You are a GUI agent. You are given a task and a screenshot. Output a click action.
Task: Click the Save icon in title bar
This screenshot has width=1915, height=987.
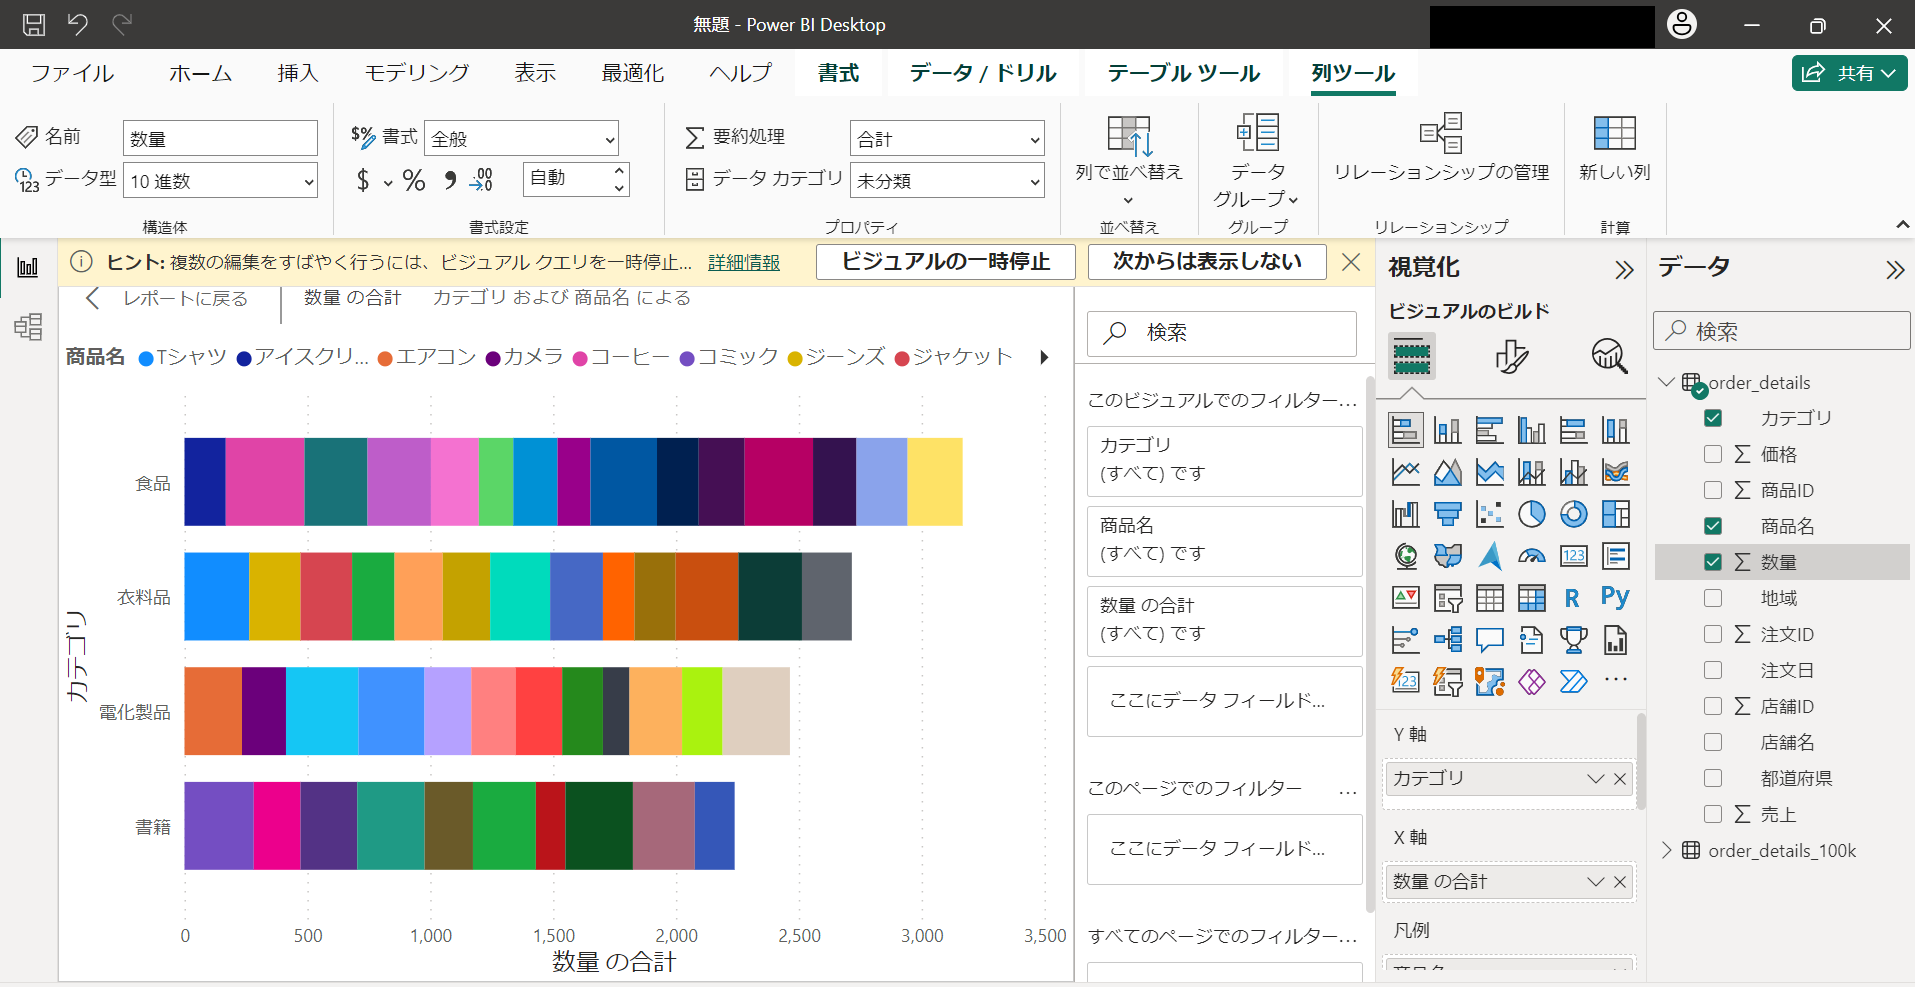pos(34,25)
